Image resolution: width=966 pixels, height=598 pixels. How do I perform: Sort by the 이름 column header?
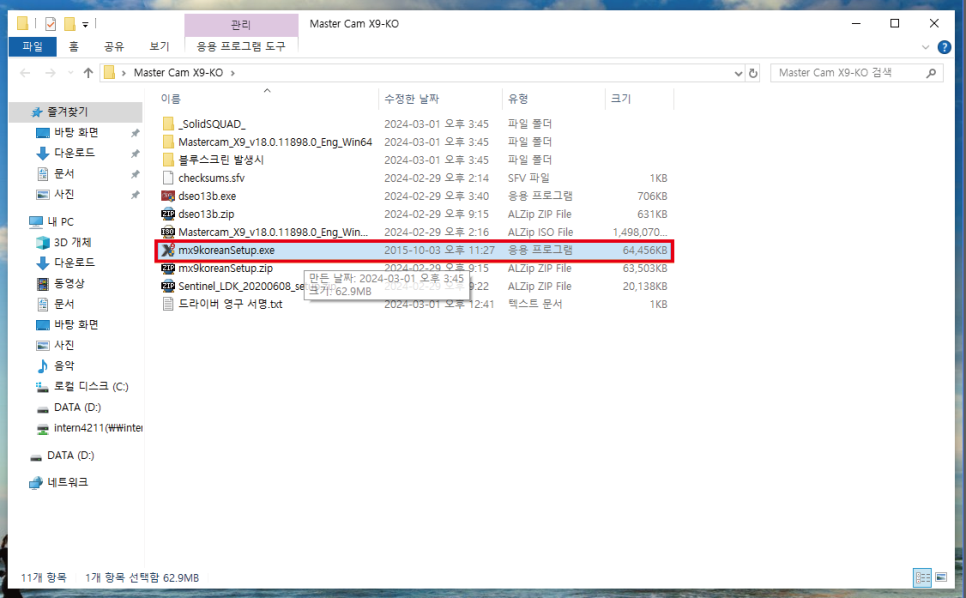pyautogui.click(x=171, y=99)
